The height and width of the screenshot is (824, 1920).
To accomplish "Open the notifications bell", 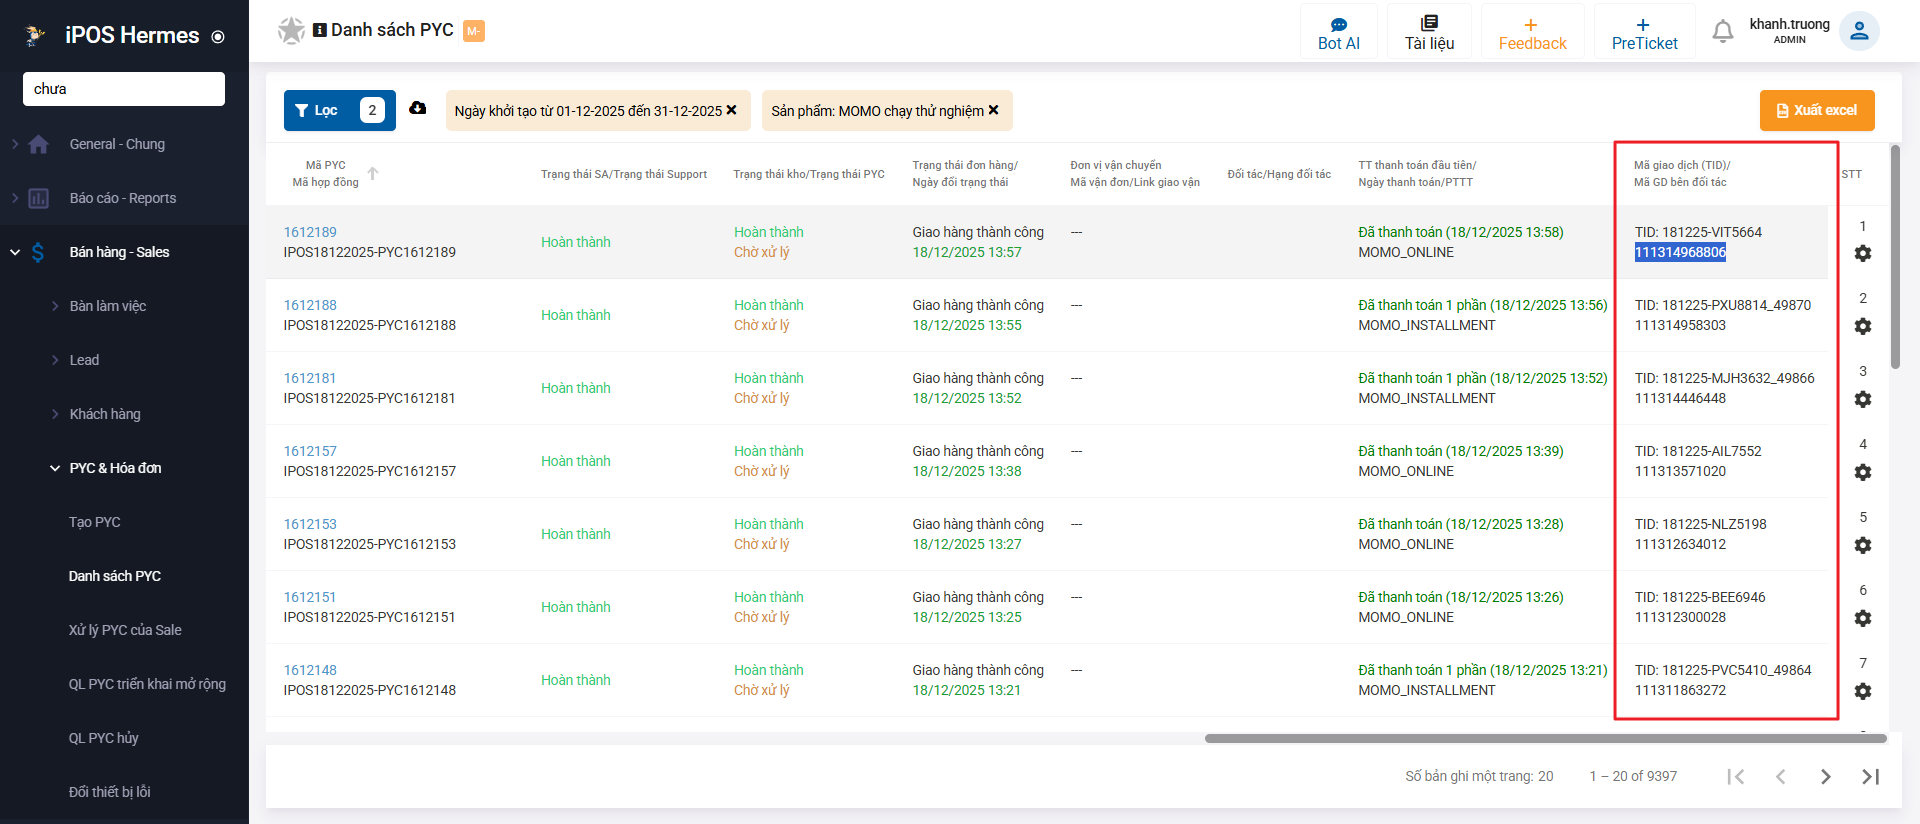I will point(1722,32).
